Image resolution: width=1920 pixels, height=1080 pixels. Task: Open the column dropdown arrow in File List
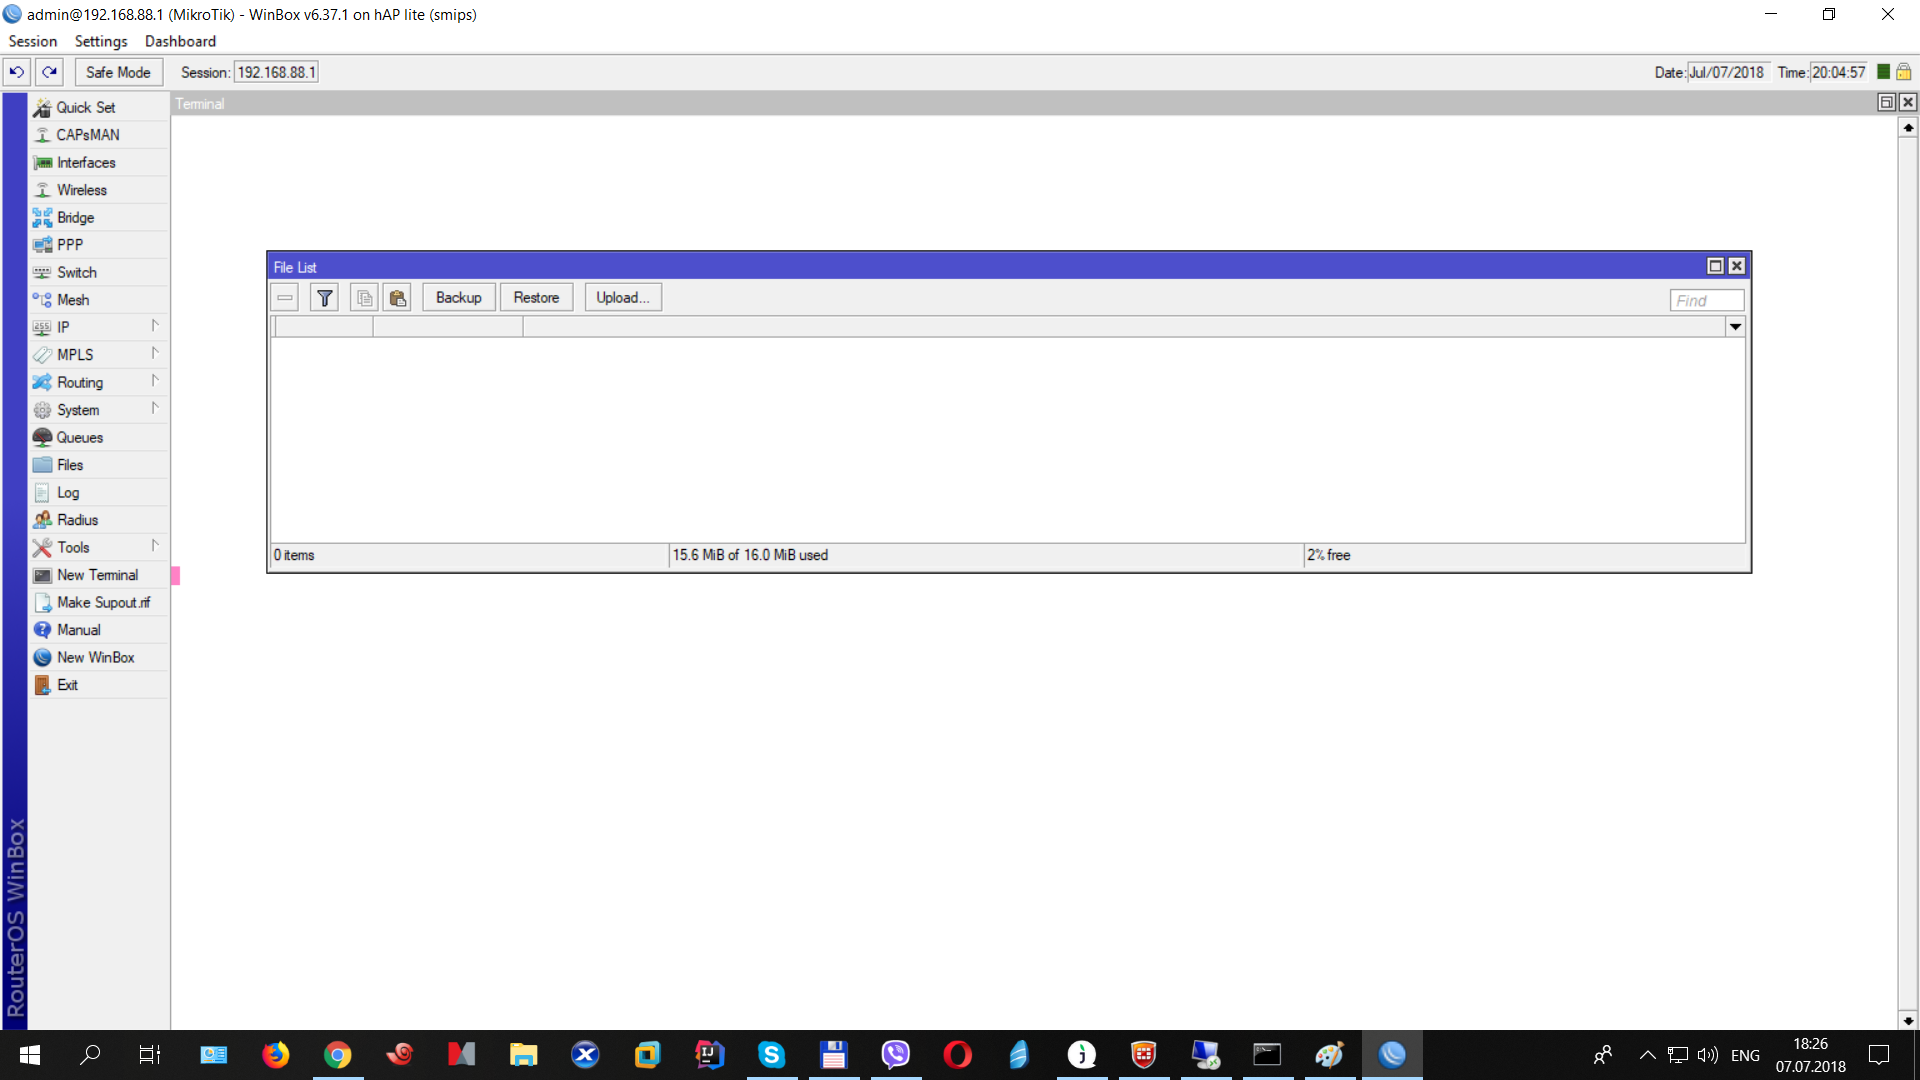(x=1736, y=327)
